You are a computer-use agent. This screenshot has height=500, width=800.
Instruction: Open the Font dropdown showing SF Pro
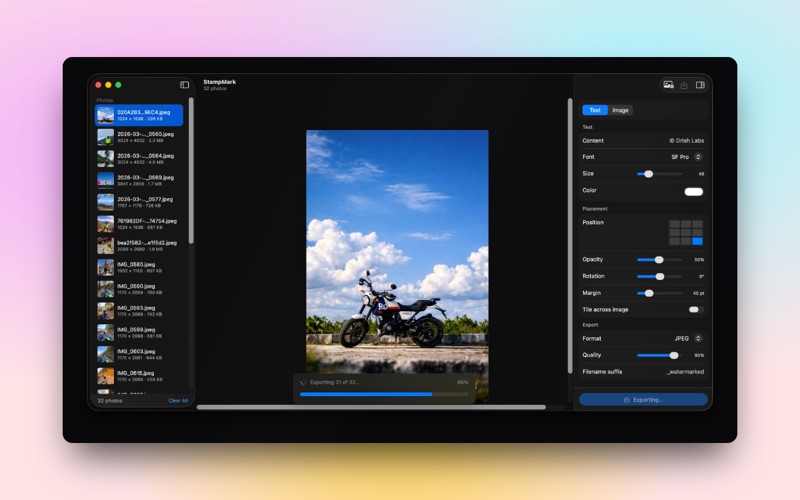687,157
